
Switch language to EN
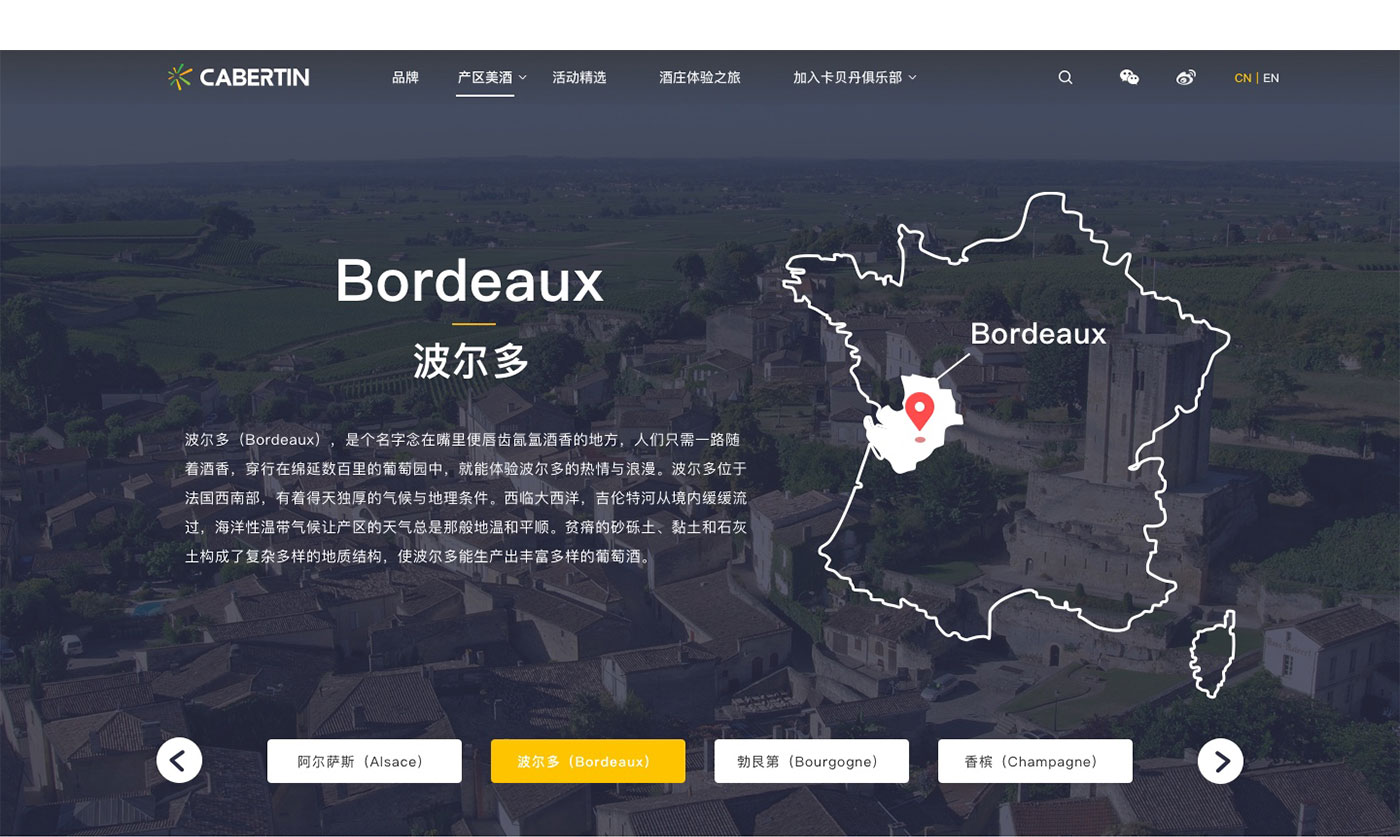point(1271,78)
